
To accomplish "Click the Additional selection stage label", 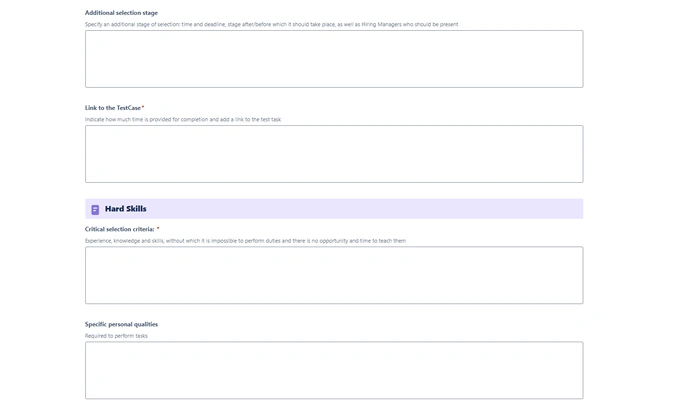I will click(121, 13).
